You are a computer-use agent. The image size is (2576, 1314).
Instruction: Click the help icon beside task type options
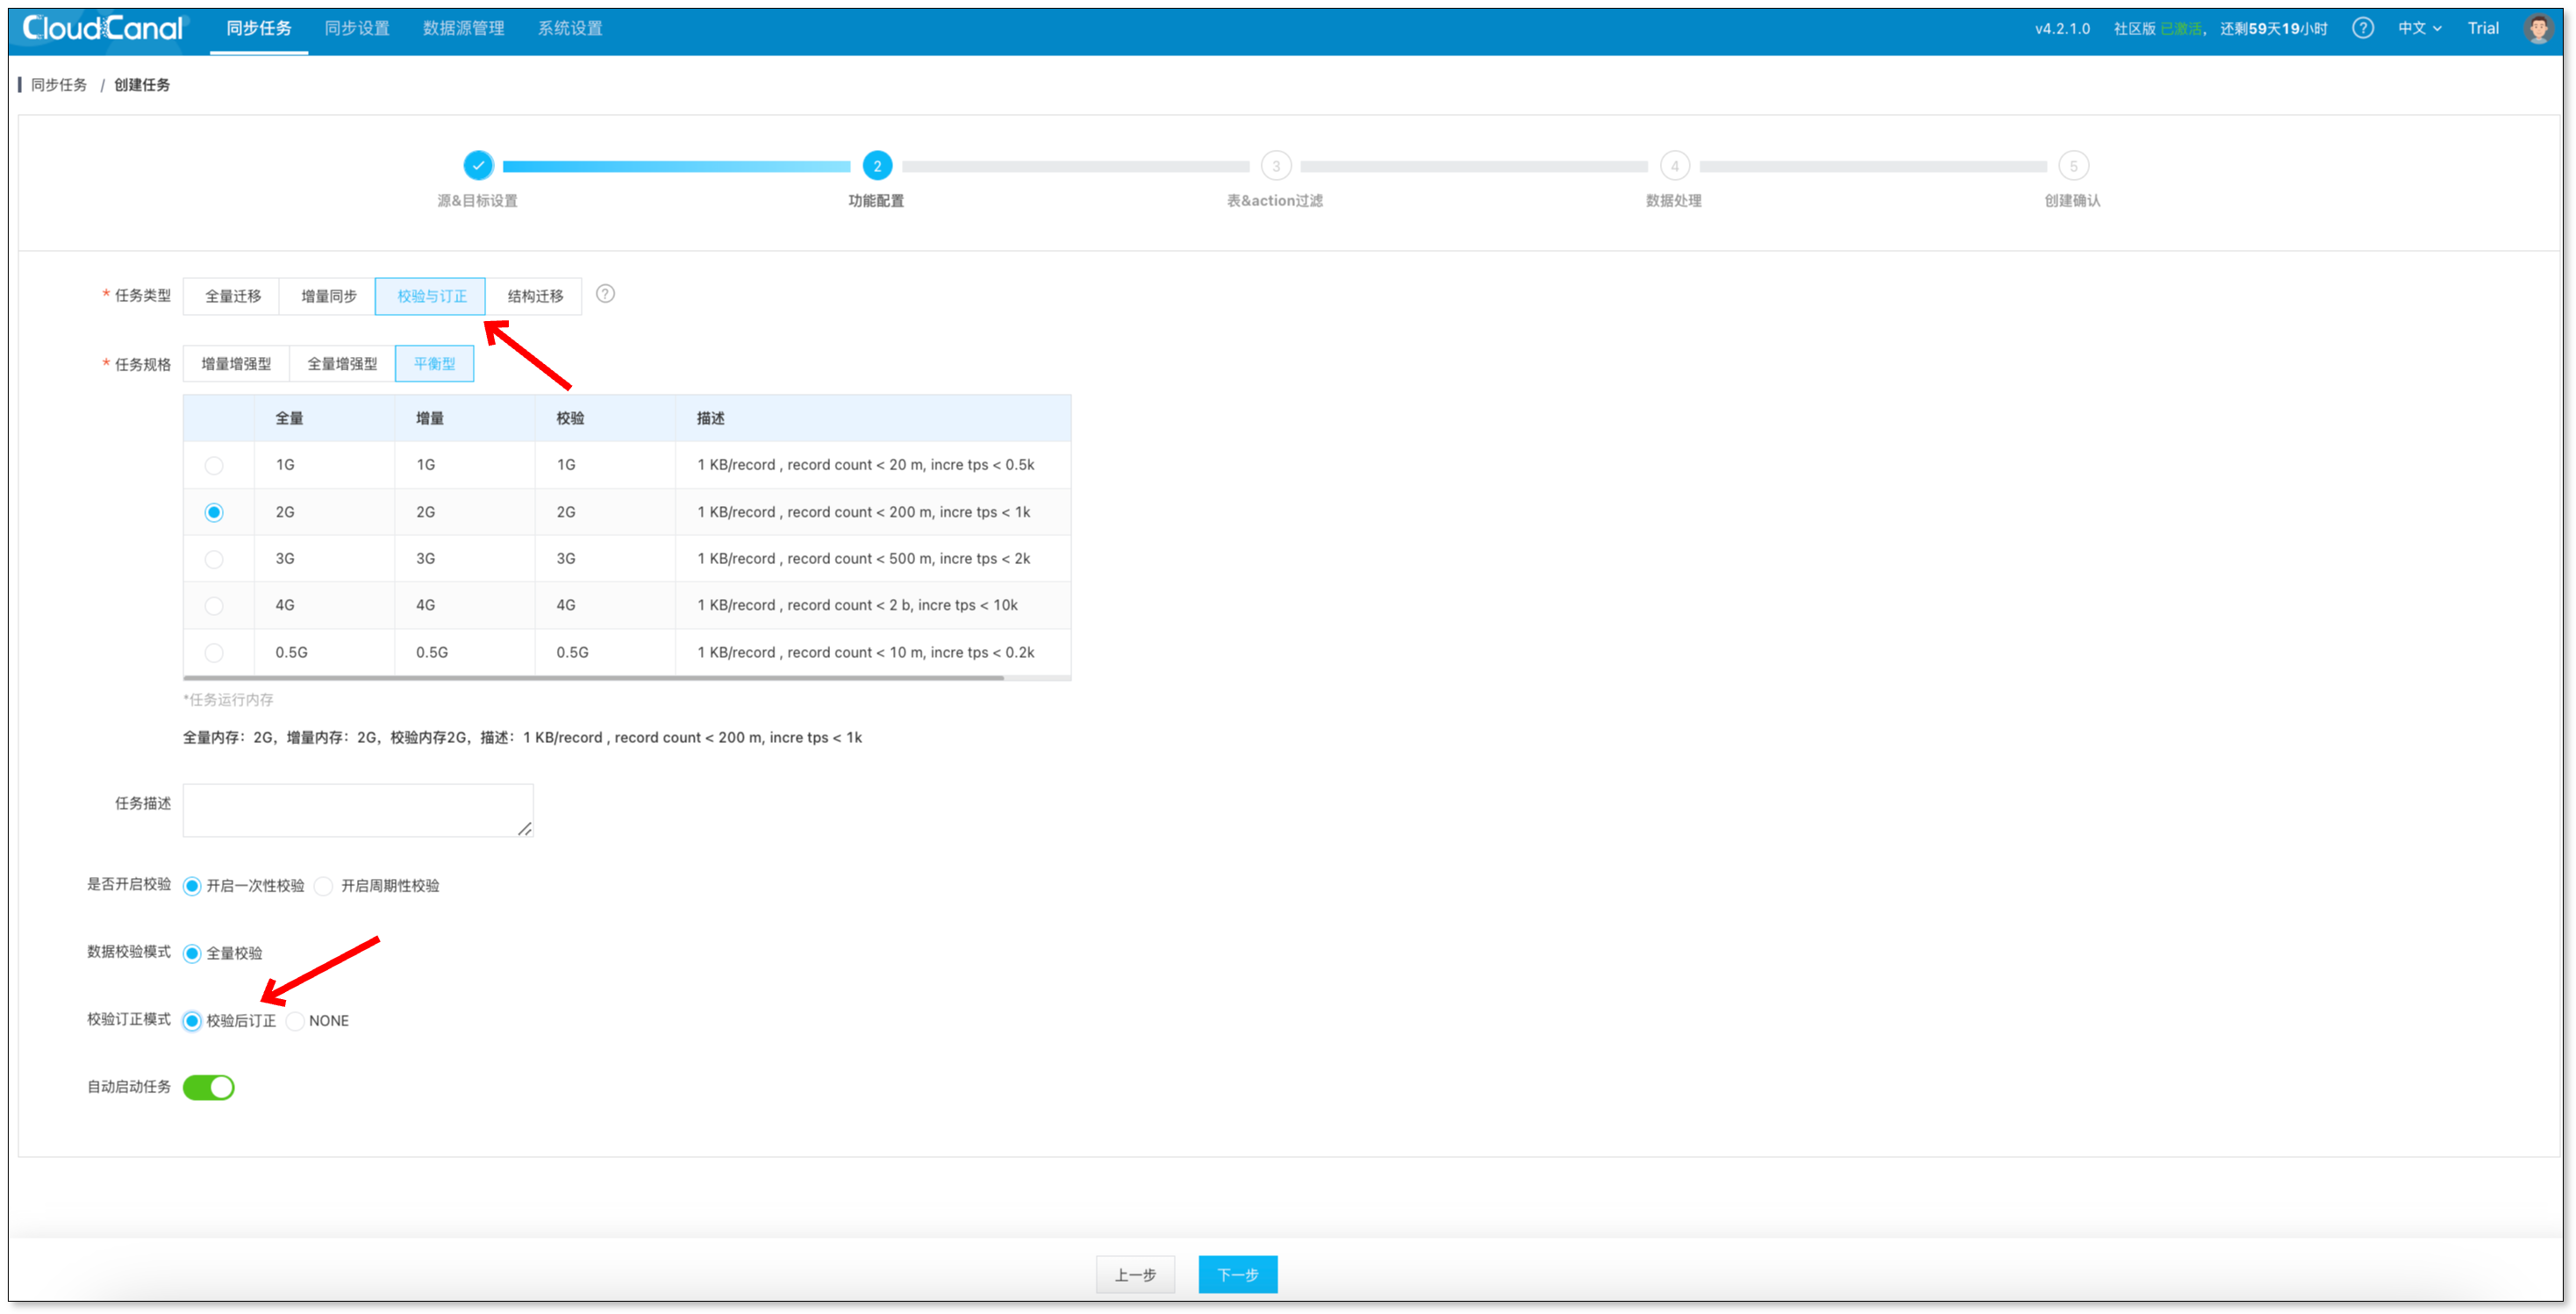(605, 294)
